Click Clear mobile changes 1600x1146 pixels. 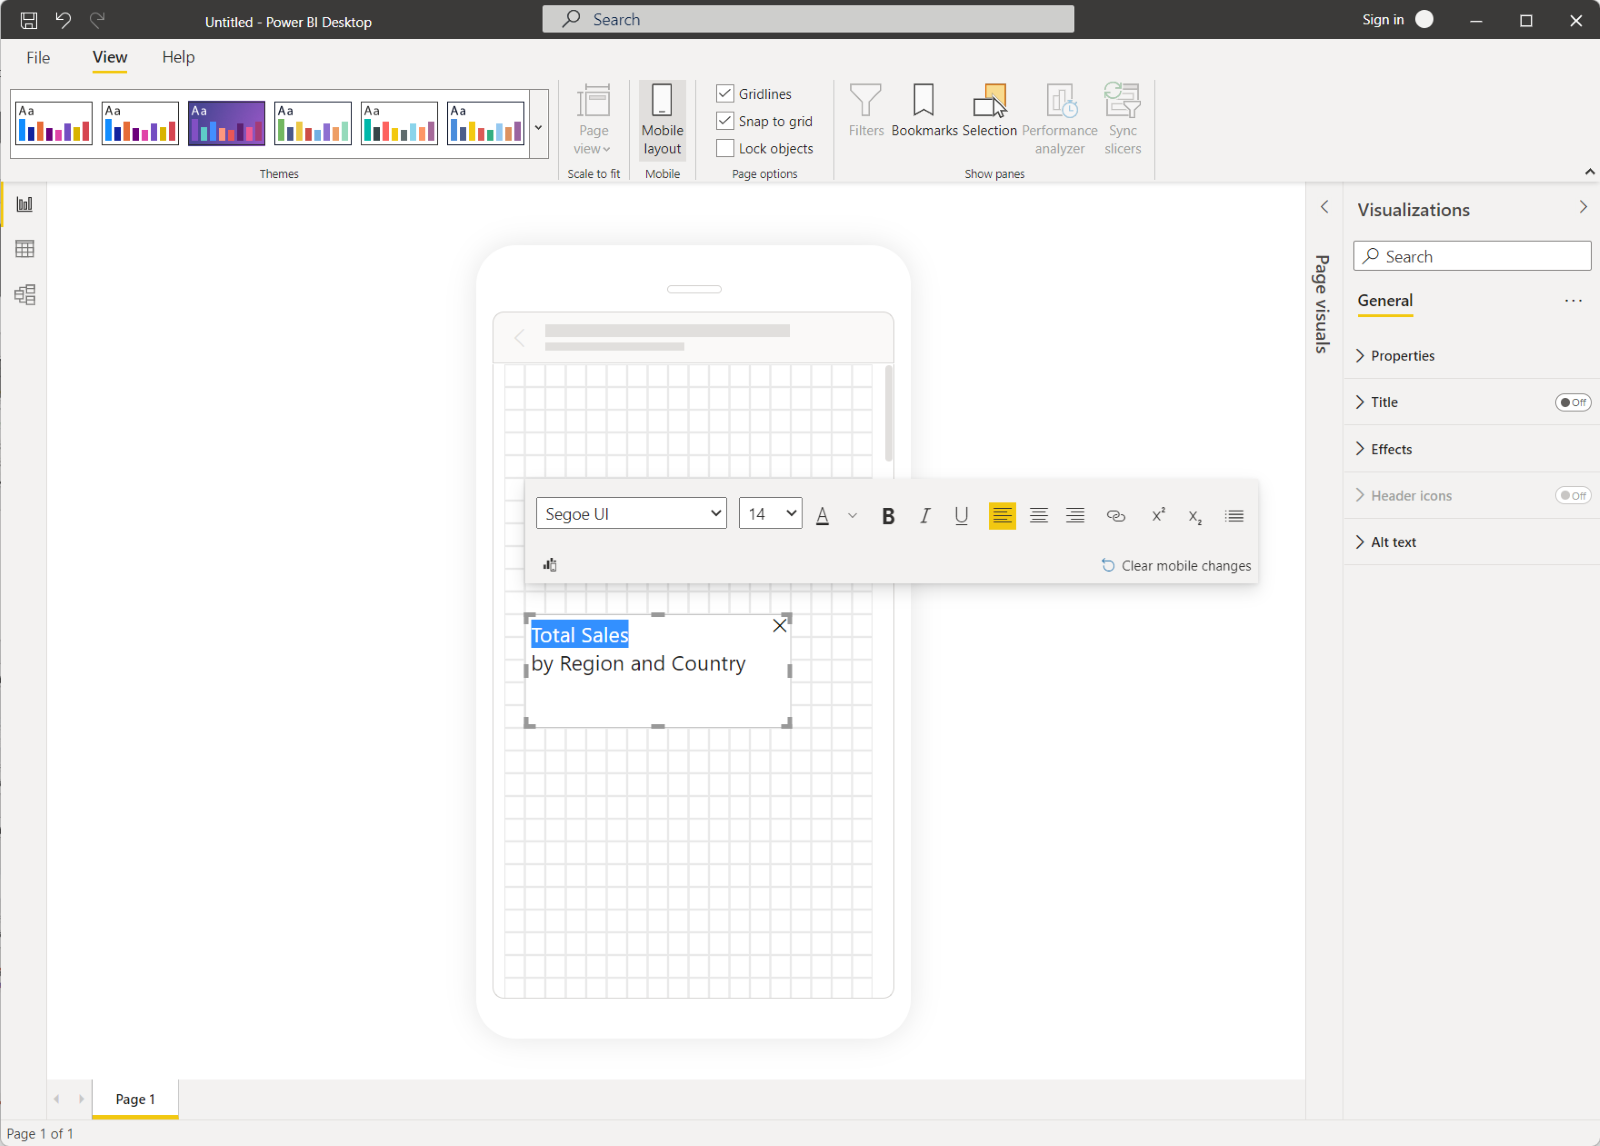coord(1176,566)
